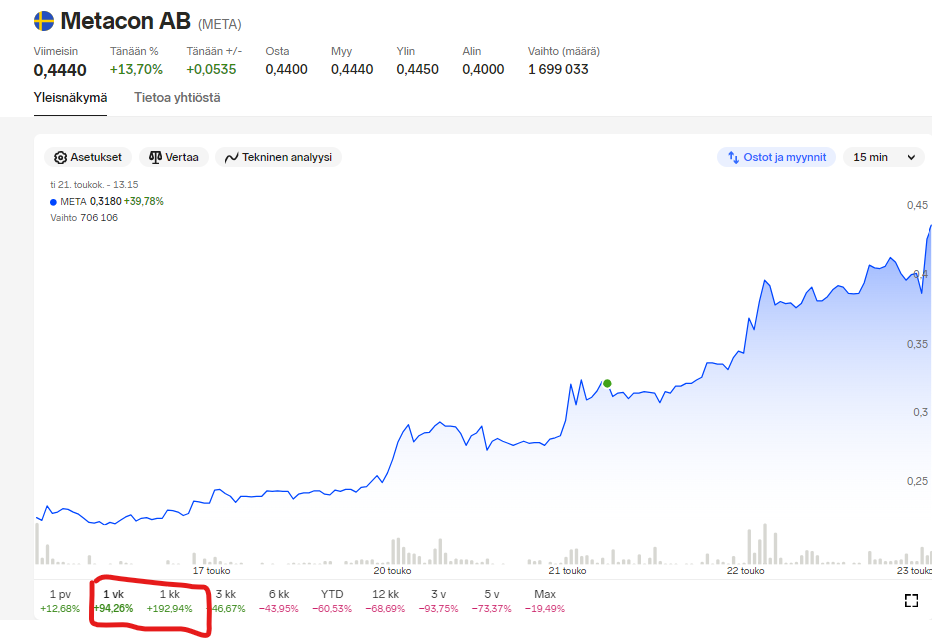
Task: Click the arrows icon in Ostot ja myynnit
Action: click(733, 158)
